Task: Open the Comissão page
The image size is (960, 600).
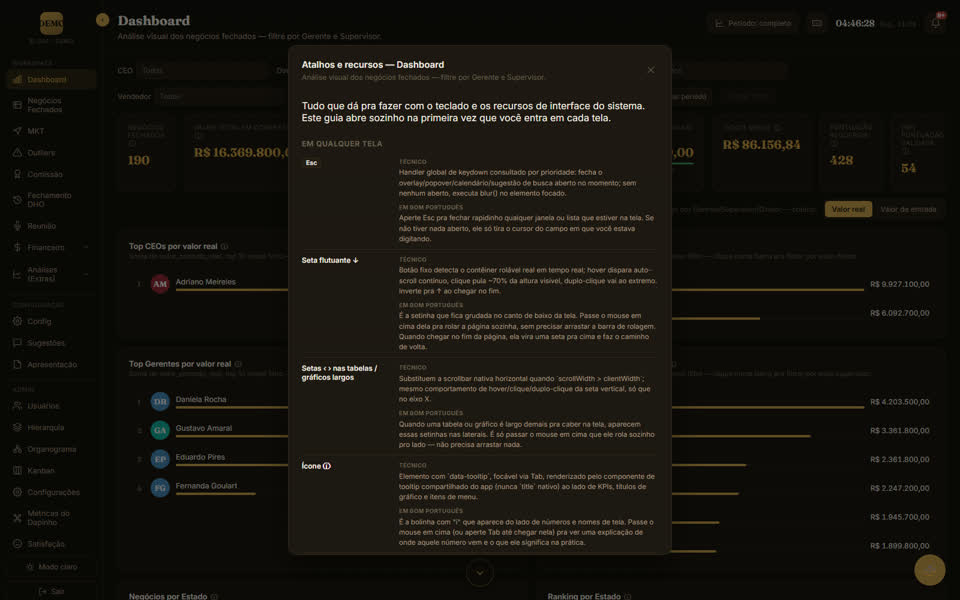Action: click(51, 174)
